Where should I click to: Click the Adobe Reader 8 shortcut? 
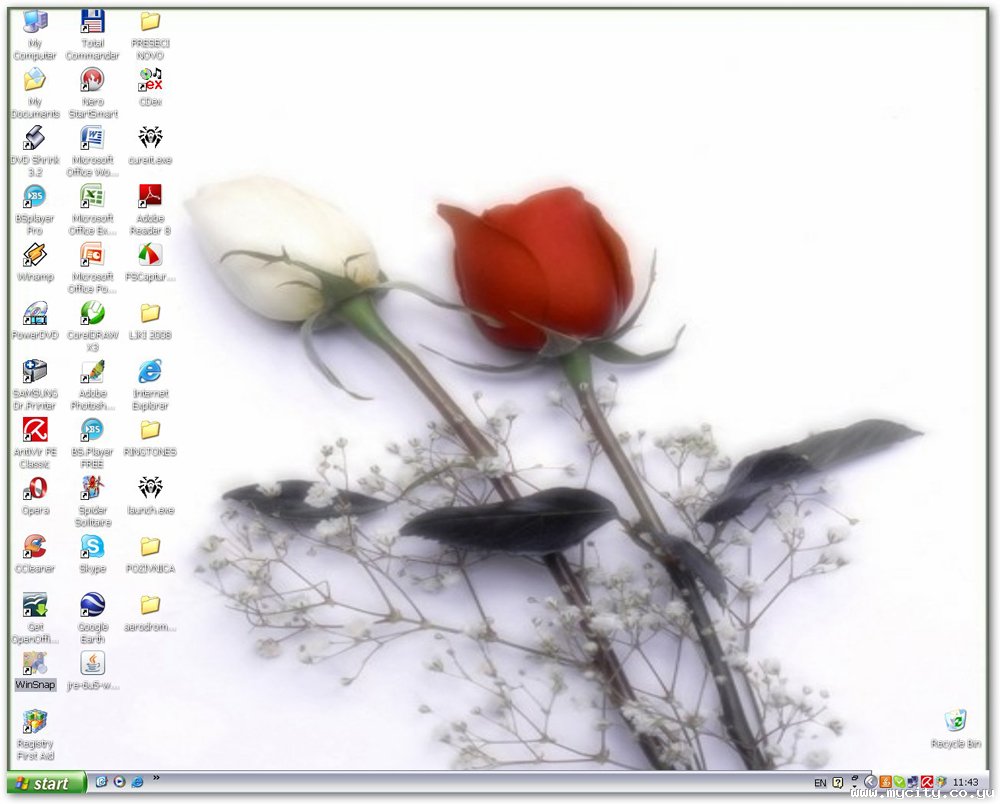pos(151,210)
